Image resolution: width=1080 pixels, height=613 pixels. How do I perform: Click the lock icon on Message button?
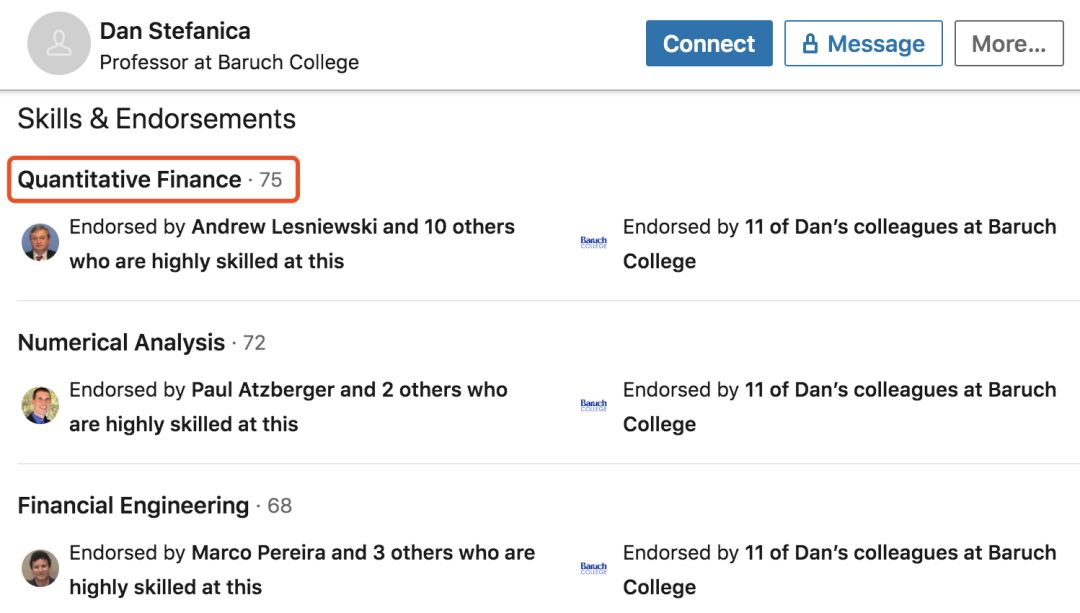pyautogui.click(x=810, y=44)
